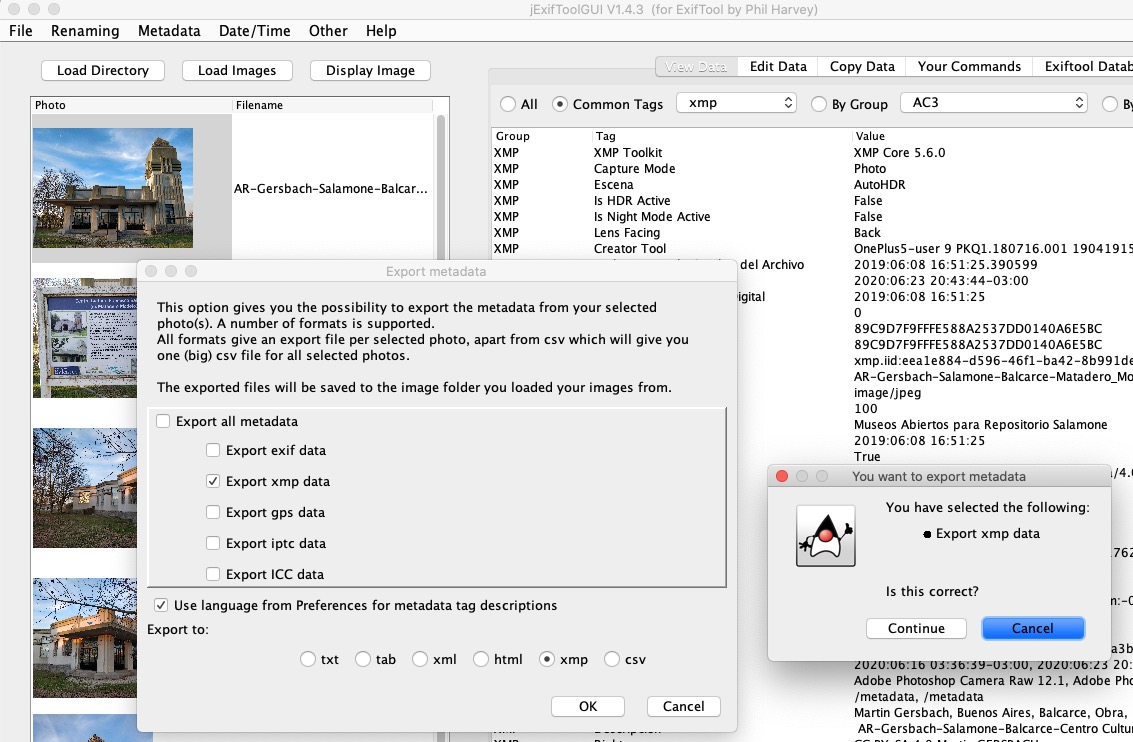Open the xmp tag group dropdown
This screenshot has width=1133, height=742.
tap(736, 102)
